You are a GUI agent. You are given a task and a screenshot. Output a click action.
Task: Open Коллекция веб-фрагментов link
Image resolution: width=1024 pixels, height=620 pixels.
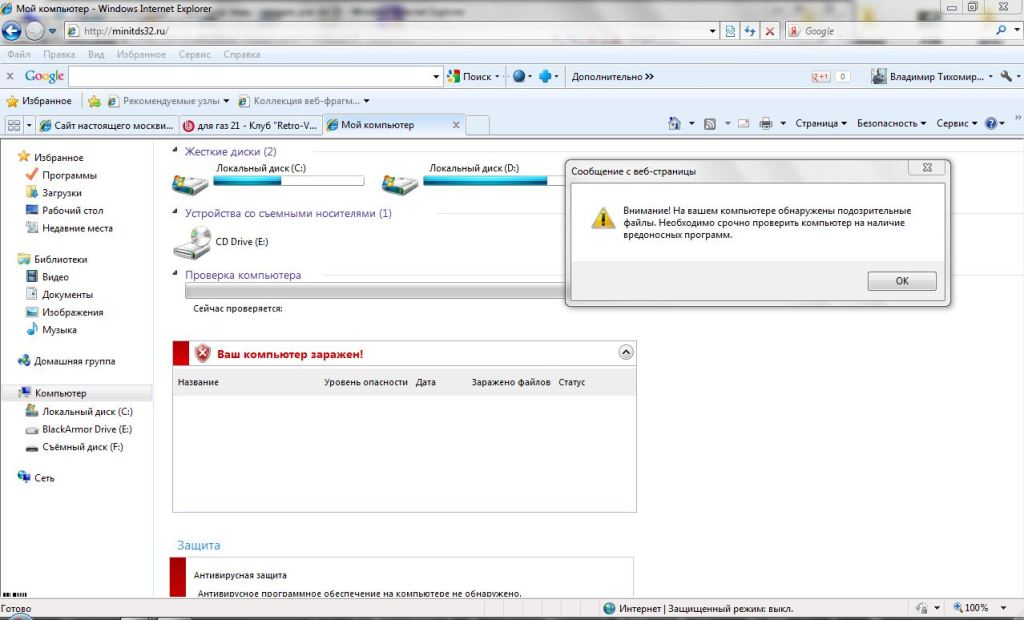pyautogui.click(x=304, y=101)
